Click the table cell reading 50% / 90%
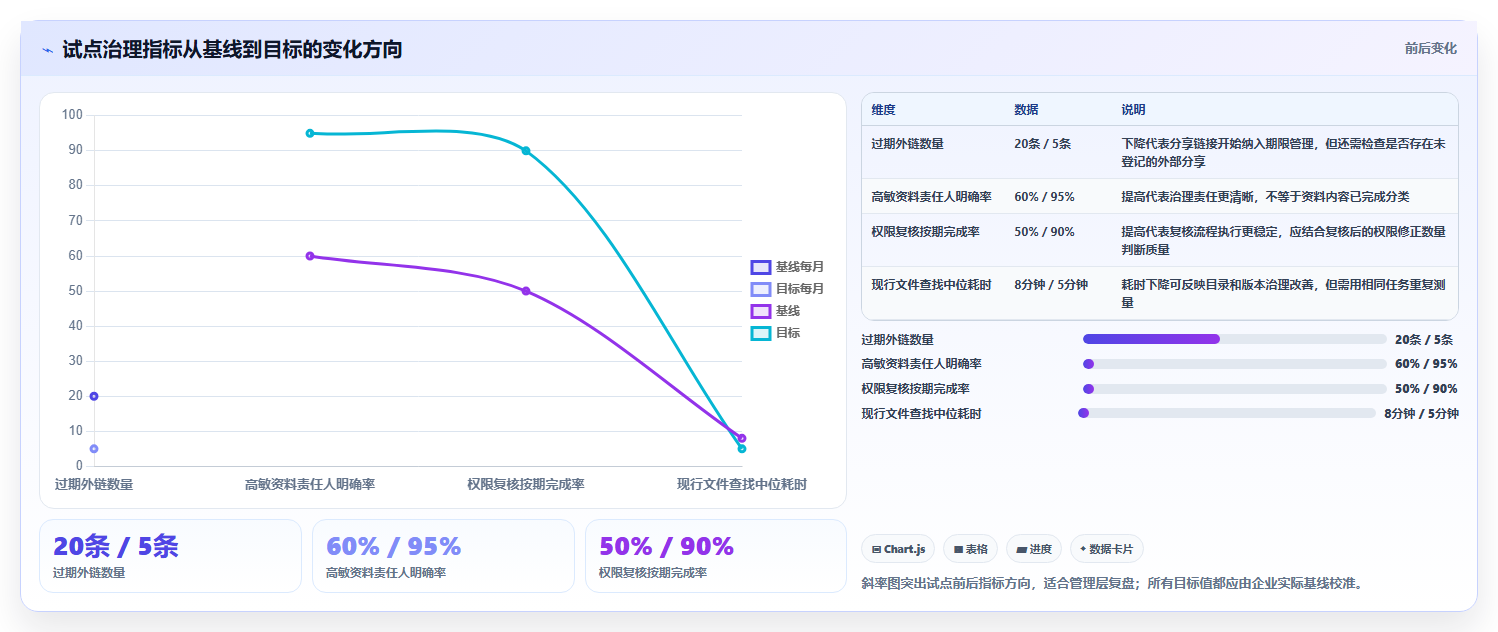Screen dimensions: 1498x632 [1044, 232]
